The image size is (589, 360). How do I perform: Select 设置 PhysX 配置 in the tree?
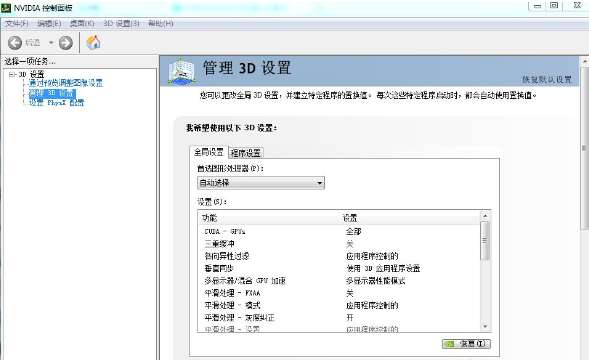[x=57, y=103]
